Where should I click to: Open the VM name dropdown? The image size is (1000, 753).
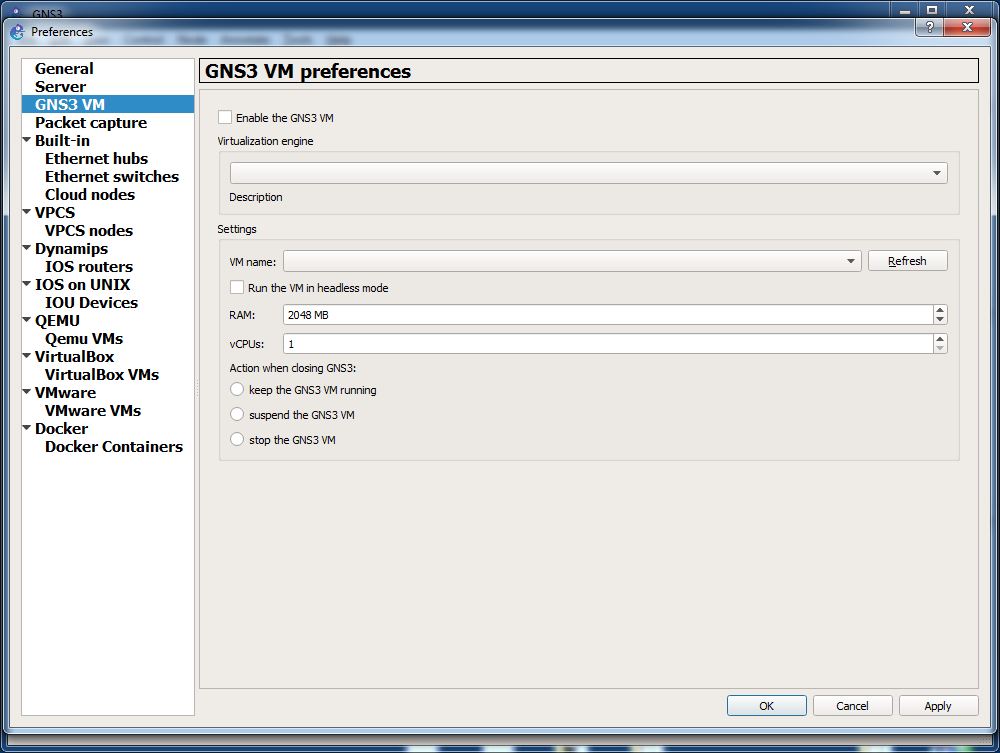572,261
